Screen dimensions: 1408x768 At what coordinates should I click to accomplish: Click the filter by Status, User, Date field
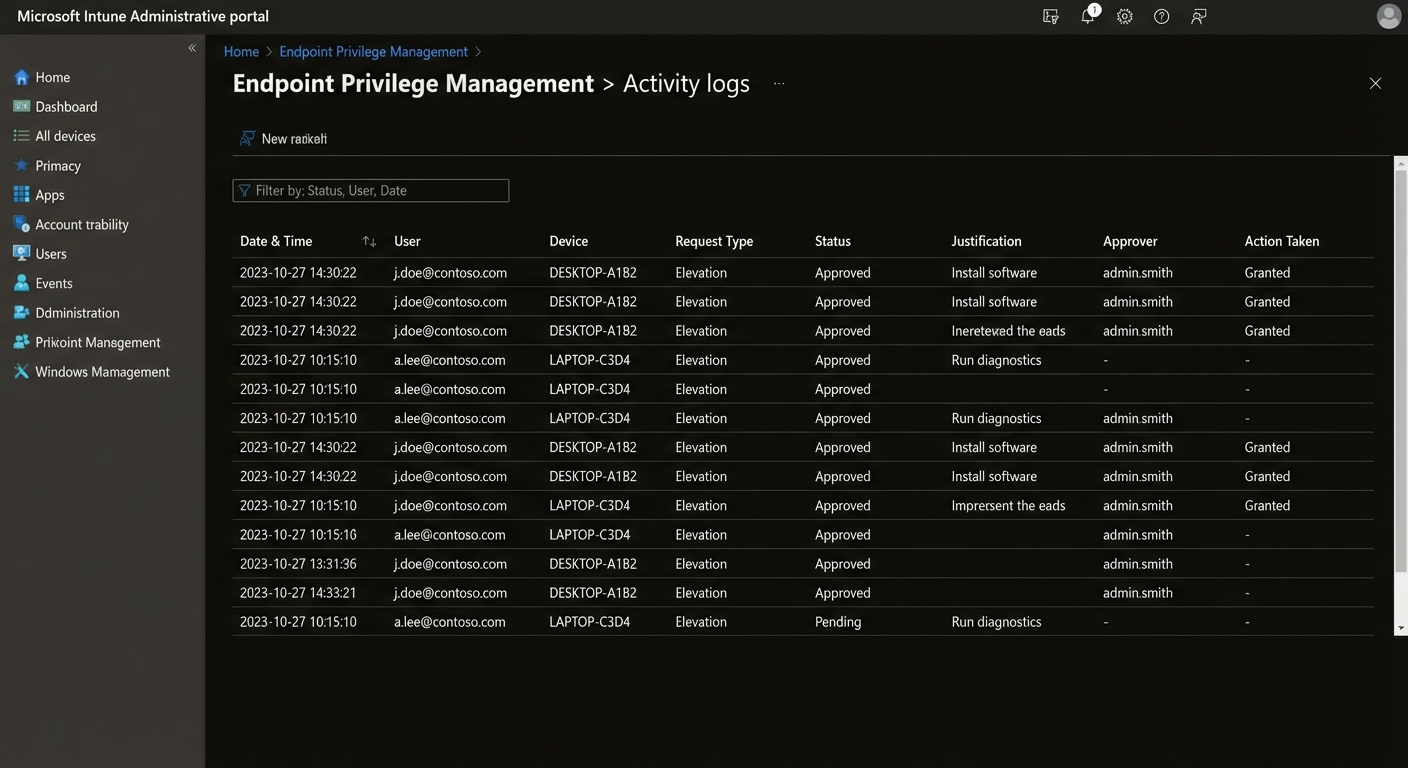[x=371, y=191]
